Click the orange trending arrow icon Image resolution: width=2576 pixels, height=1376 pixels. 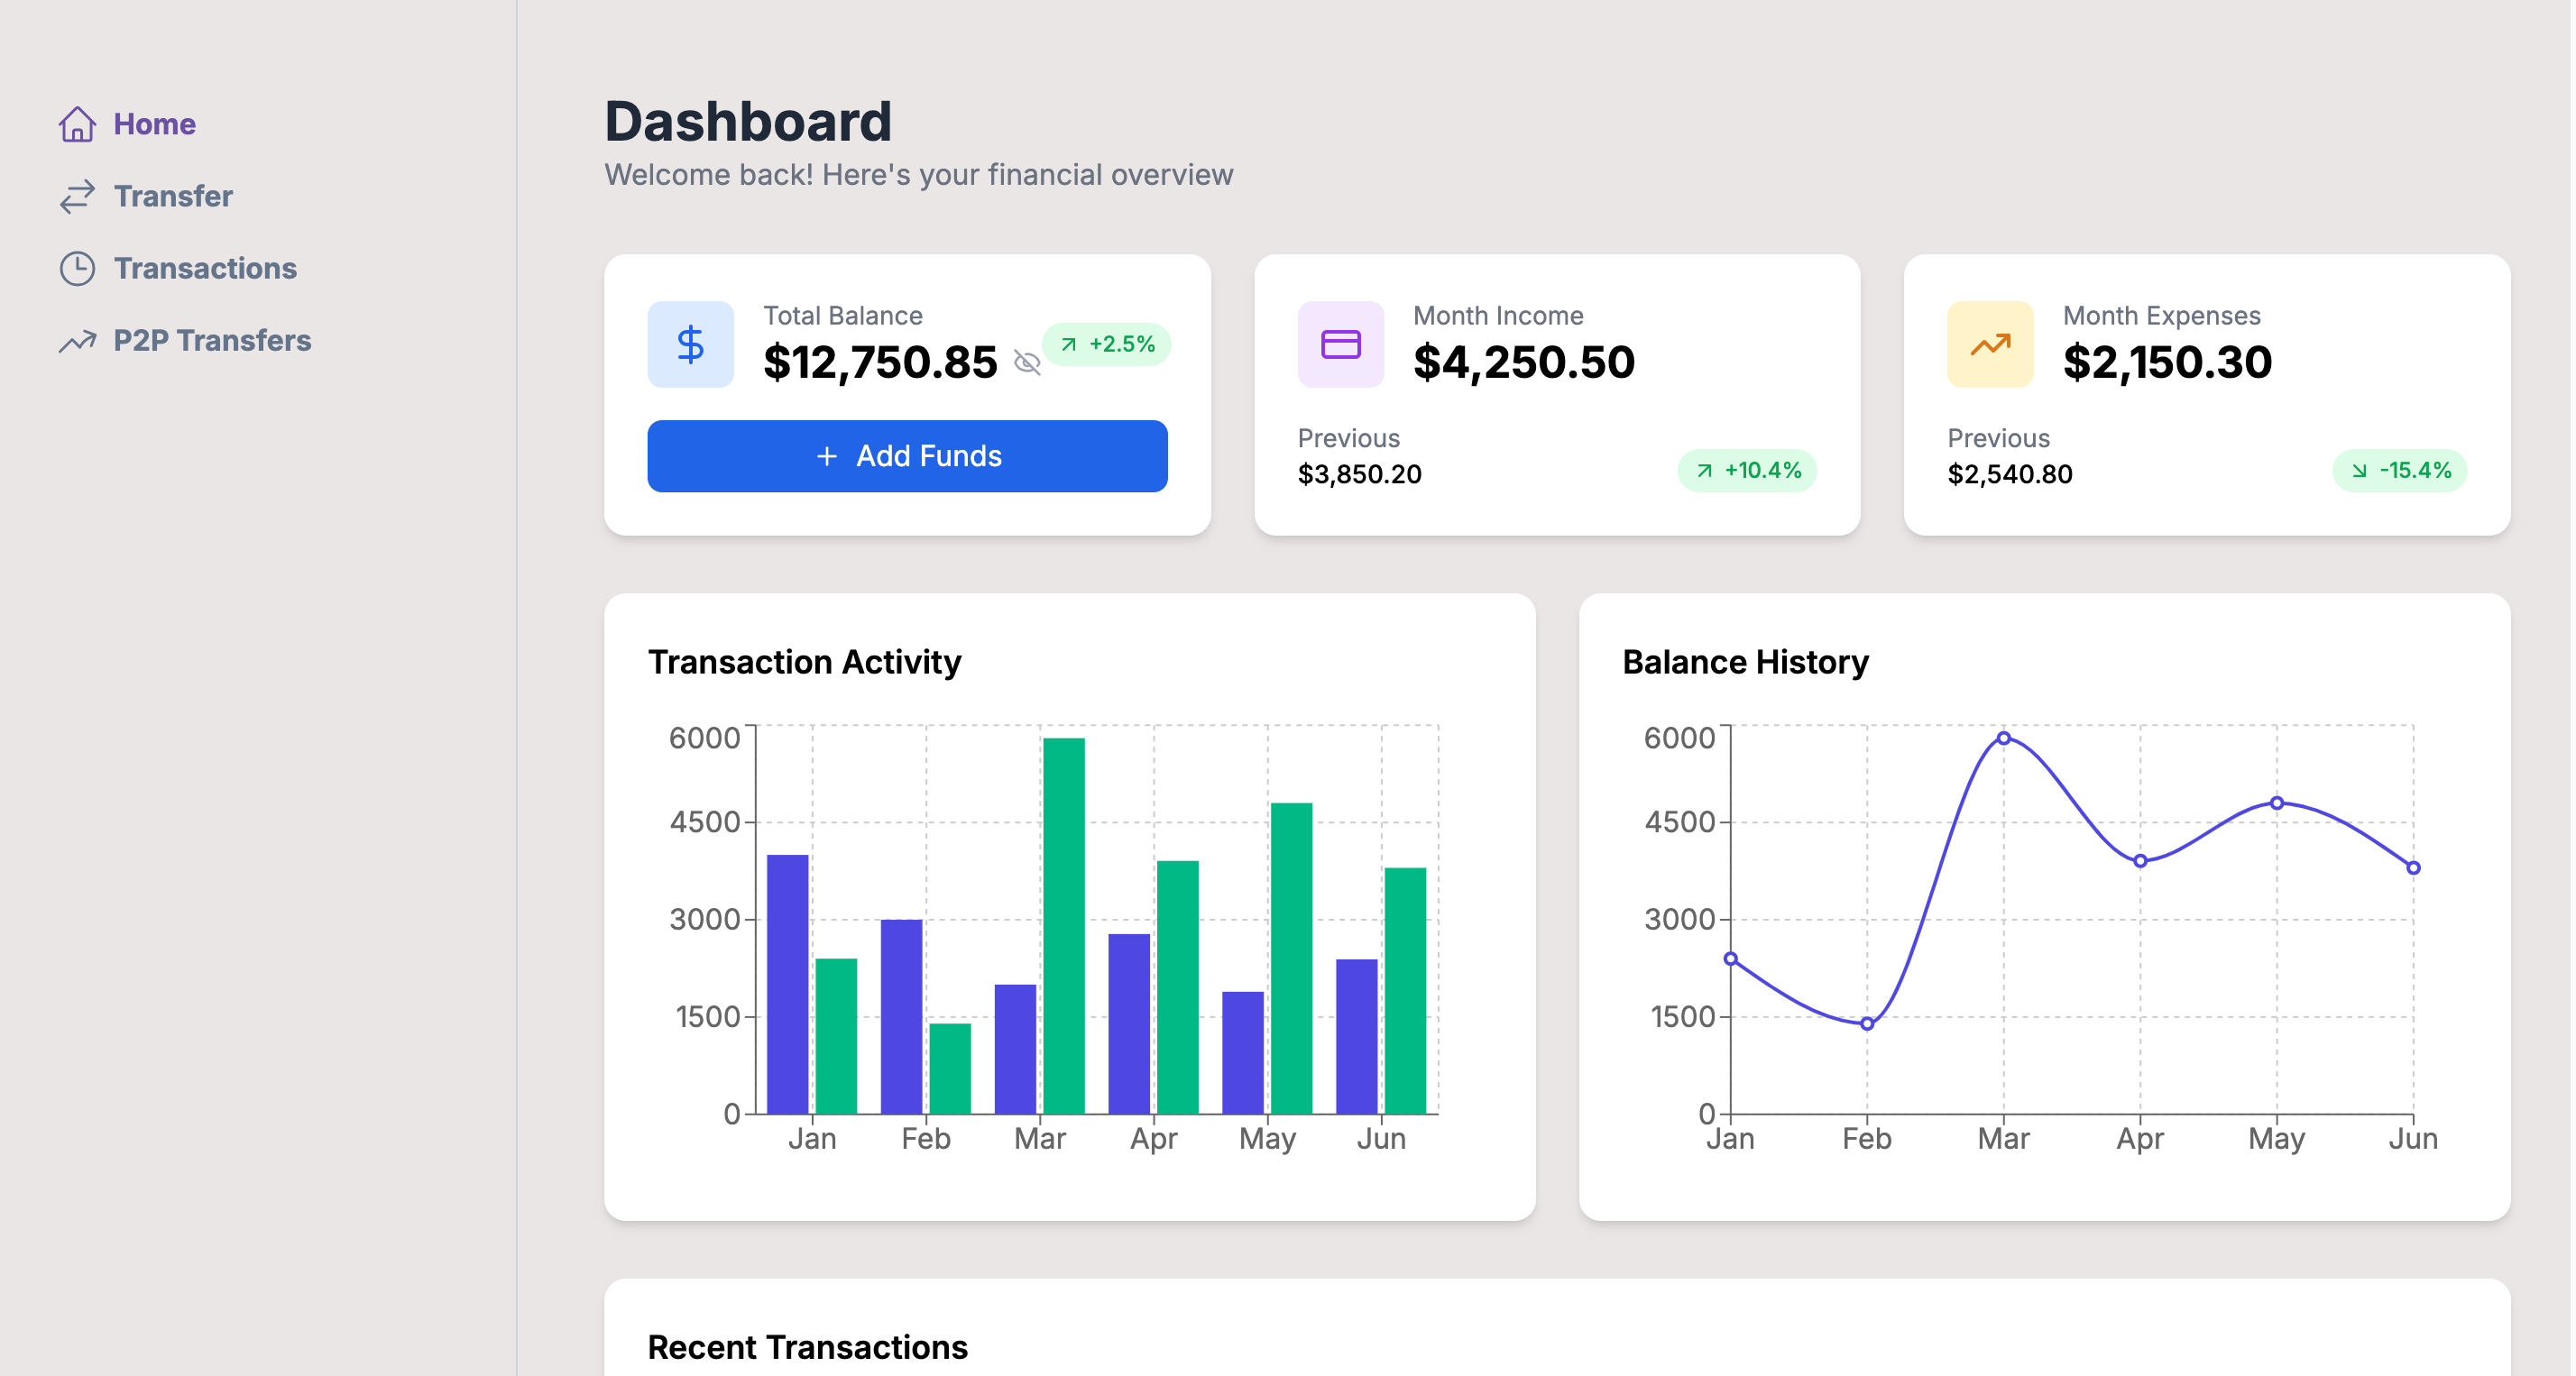pos(1989,344)
